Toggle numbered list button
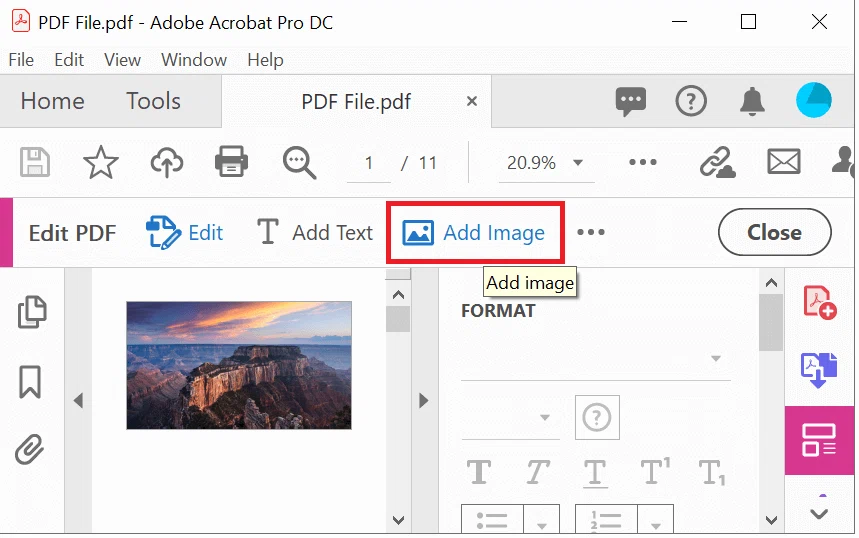This screenshot has height=538, width=859. 606,519
